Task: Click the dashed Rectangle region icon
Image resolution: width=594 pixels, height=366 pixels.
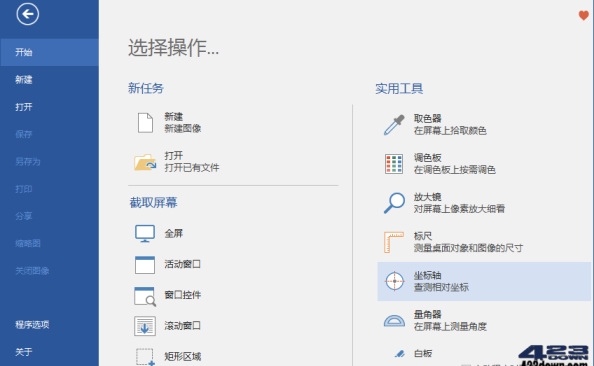Action: tap(145, 357)
